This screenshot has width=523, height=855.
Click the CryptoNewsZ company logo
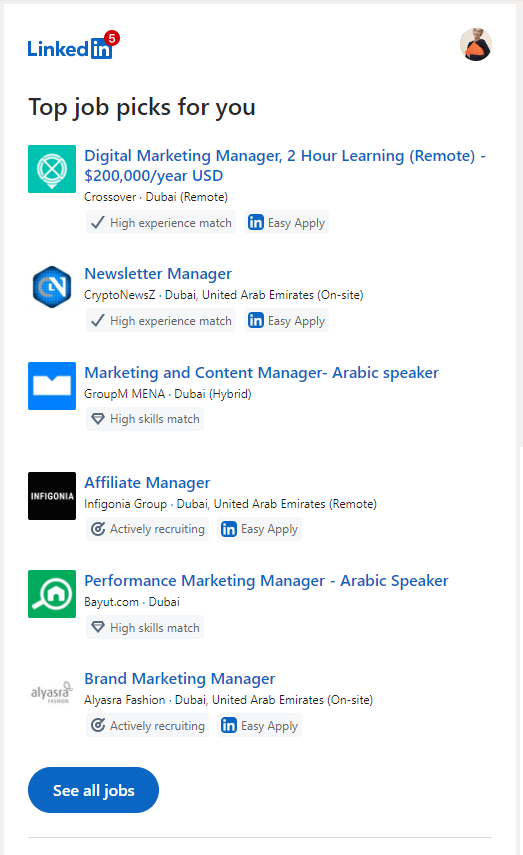coord(52,286)
